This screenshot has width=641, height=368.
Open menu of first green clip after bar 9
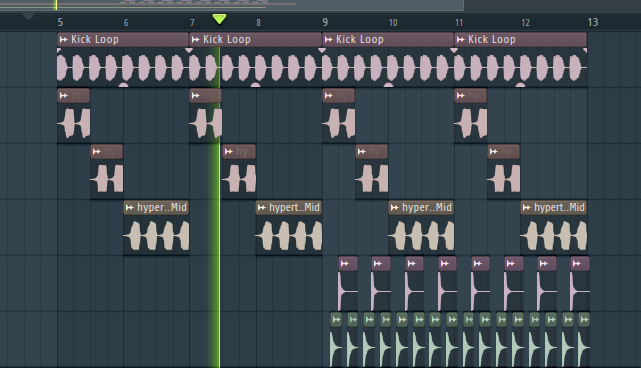click(x=336, y=320)
